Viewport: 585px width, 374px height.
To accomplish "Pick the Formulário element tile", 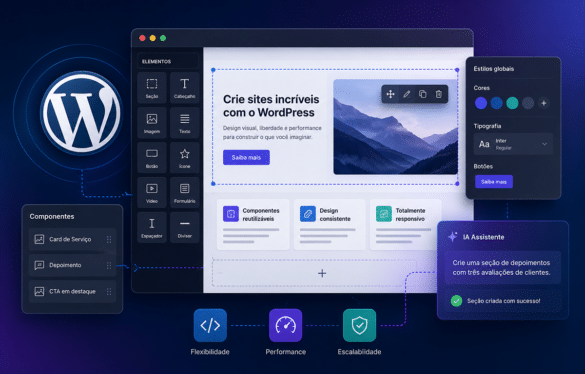I will pyautogui.click(x=184, y=193).
